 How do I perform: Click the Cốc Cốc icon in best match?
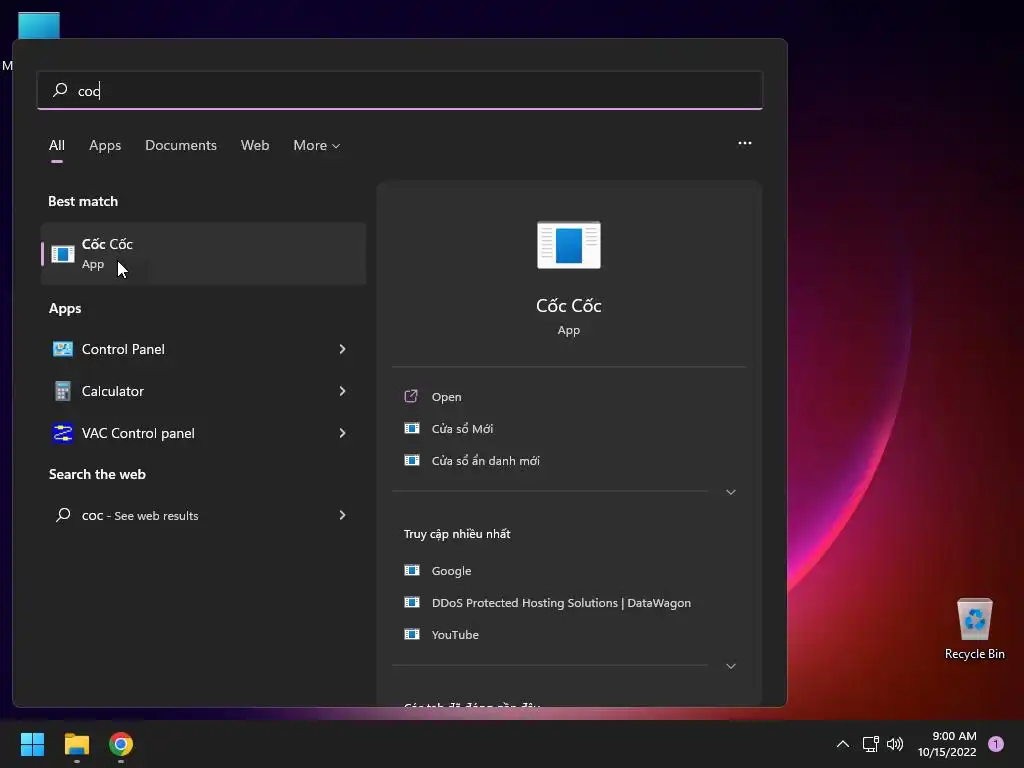pos(63,254)
